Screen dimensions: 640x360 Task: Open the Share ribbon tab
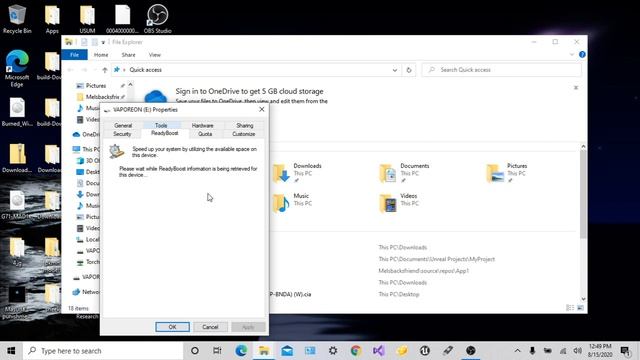click(128, 55)
